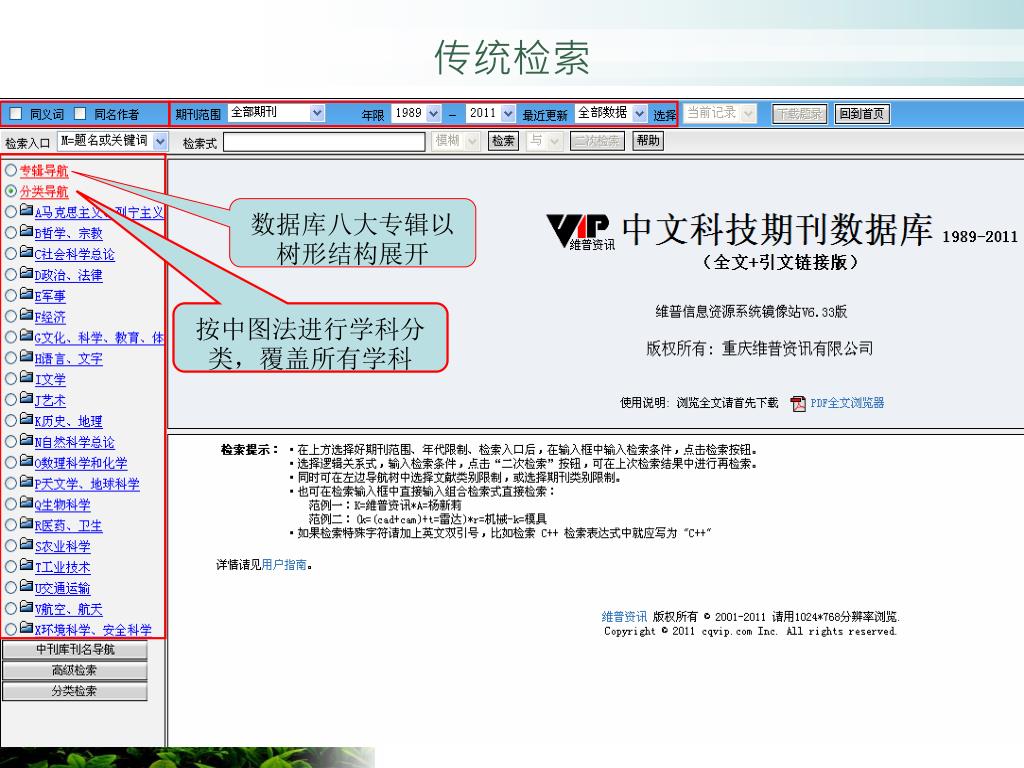Open the R医药、卫生 category link
The height and width of the screenshot is (768, 1024).
(x=69, y=526)
